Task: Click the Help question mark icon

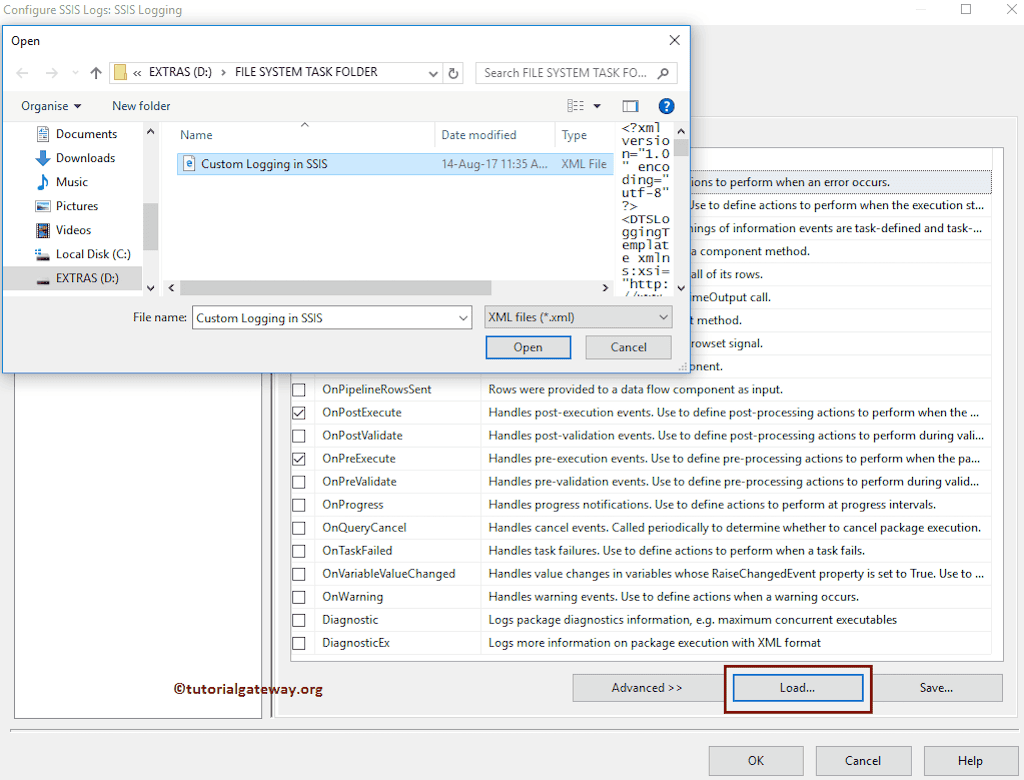Action: (x=666, y=106)
